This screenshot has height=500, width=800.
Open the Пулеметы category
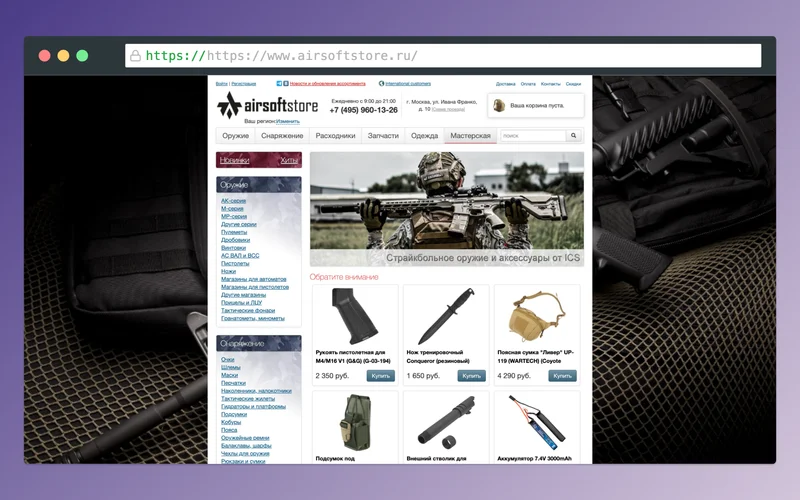tap(234, 232)
